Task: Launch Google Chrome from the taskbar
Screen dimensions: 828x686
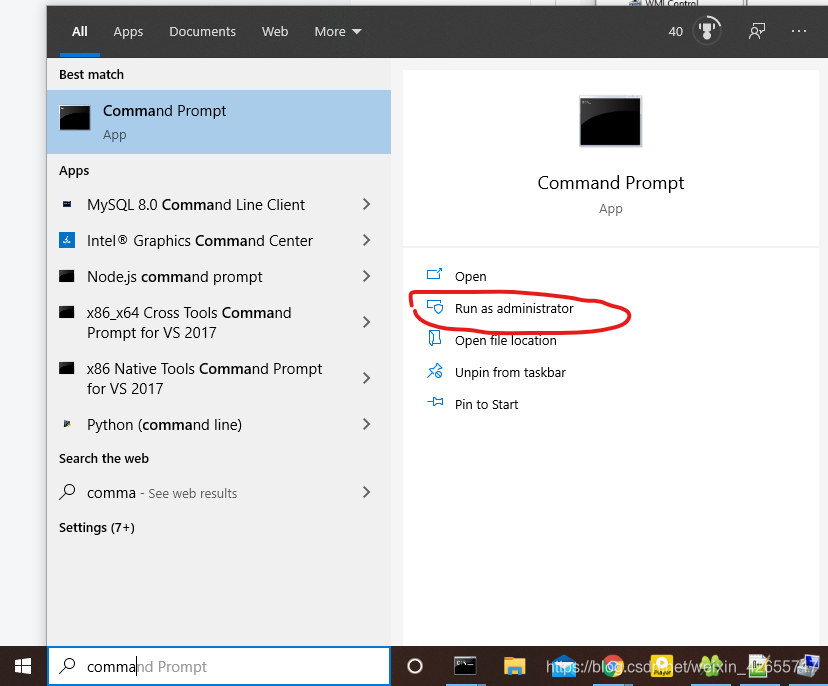Action: [613, 666]
